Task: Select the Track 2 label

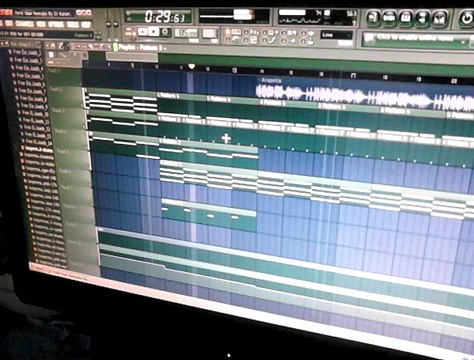Action: (x=66, y=97)
